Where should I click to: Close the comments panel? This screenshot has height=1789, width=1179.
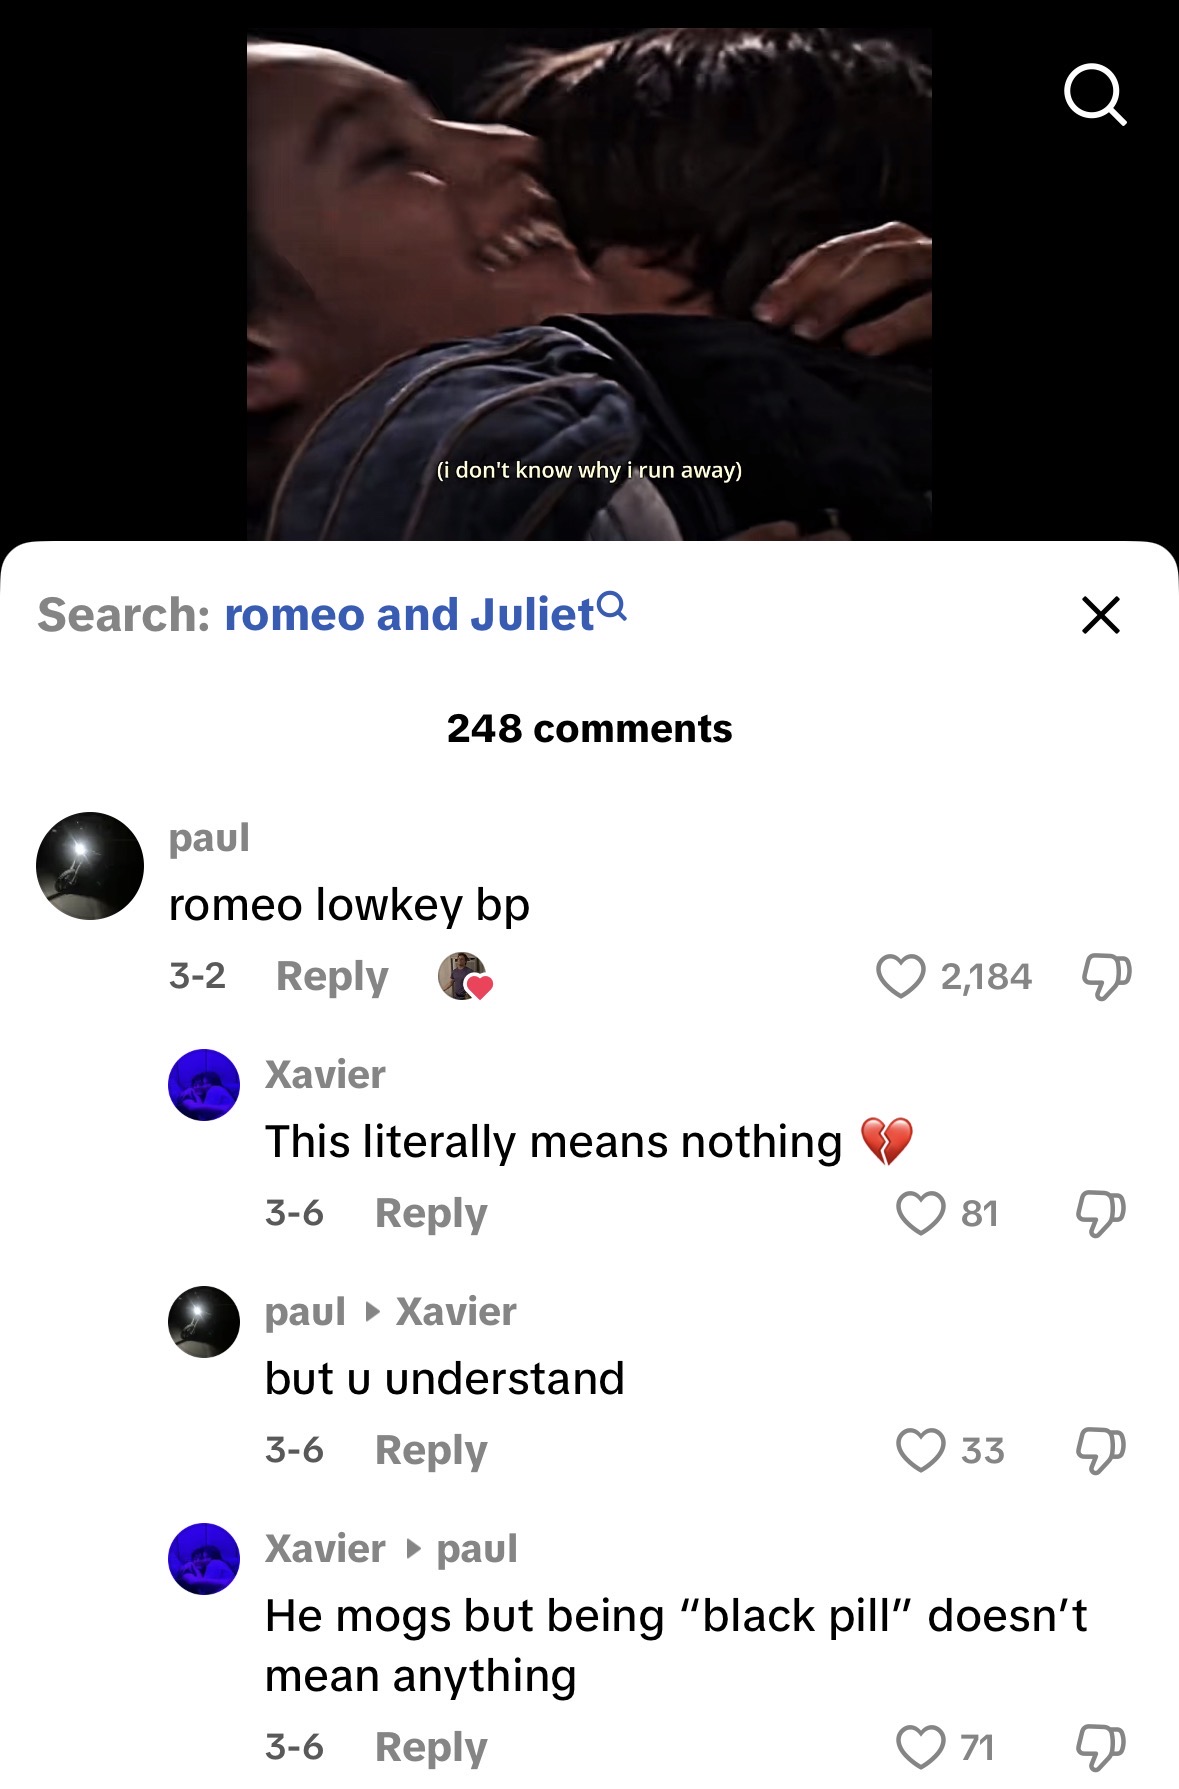click(x=1100, y=615)
